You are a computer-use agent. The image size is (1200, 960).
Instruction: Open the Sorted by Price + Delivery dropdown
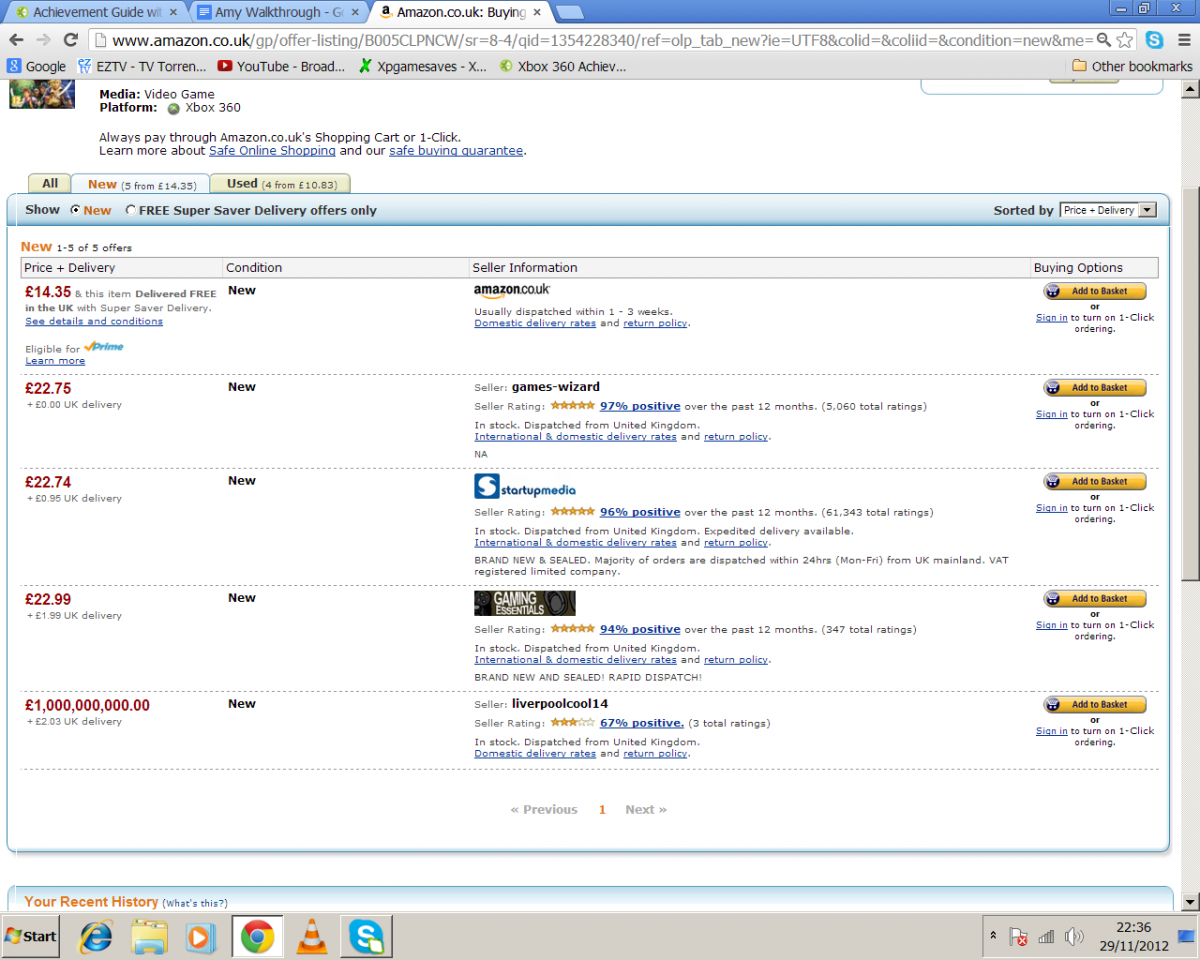point(1108,210)
